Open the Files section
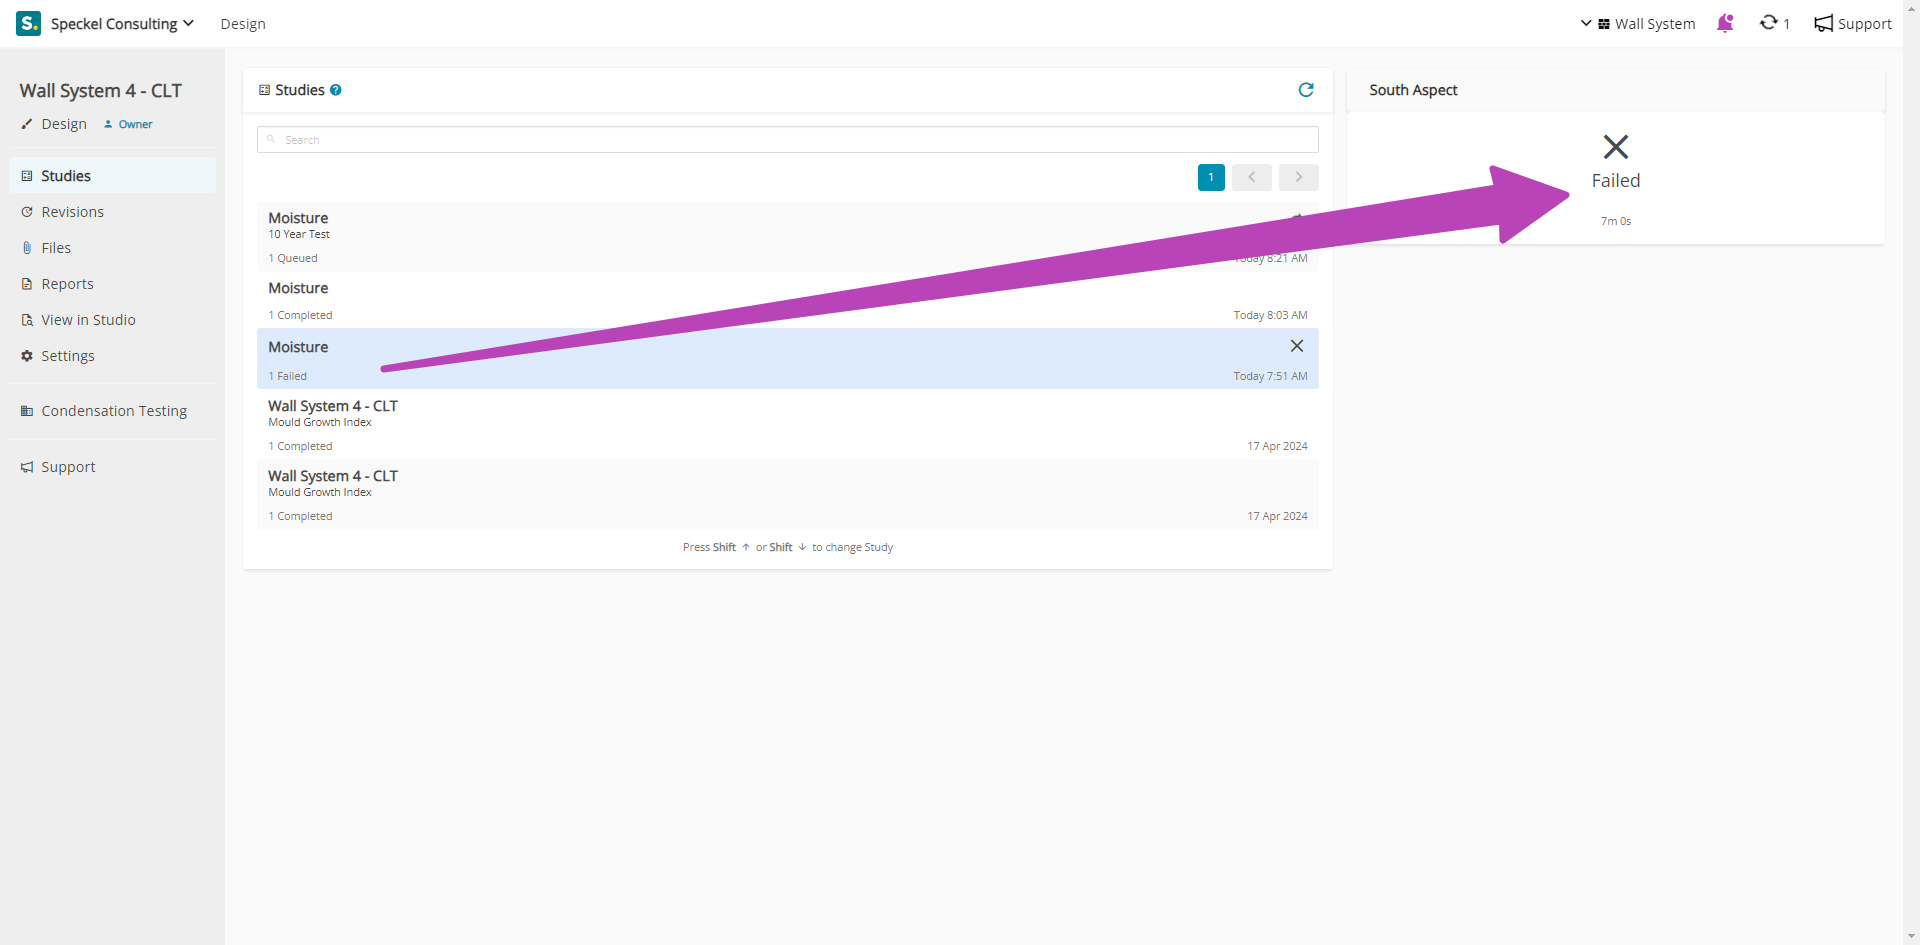This screenshot has height=945, width=1920. (56, 248)
